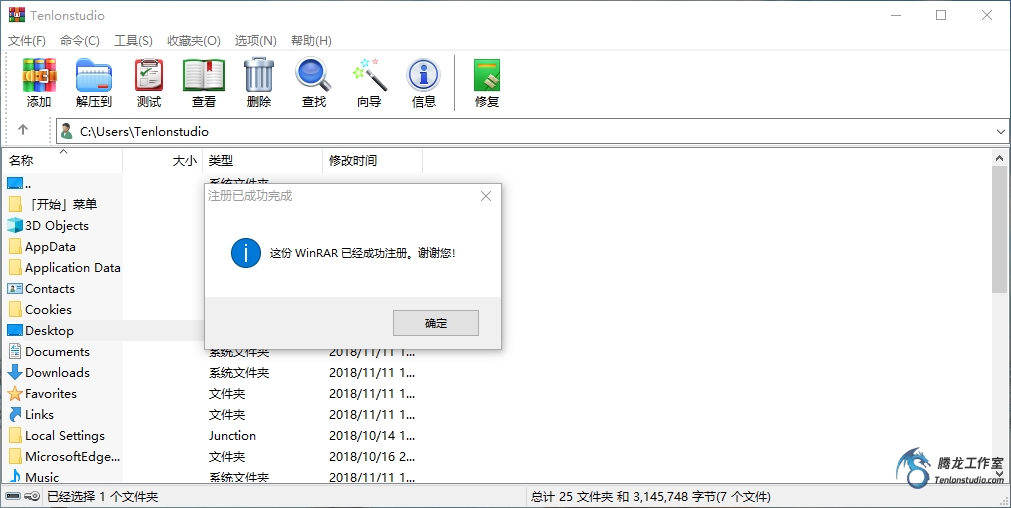Sort by the 大小 column header
The height and width of the screenshot is (508, 1011).
pos(162,161)
